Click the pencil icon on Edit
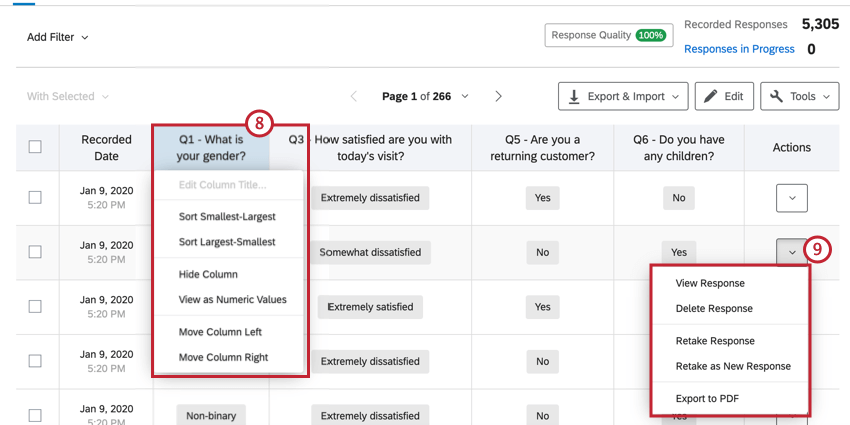The image size is (850, 425). [x=711, y=96]
